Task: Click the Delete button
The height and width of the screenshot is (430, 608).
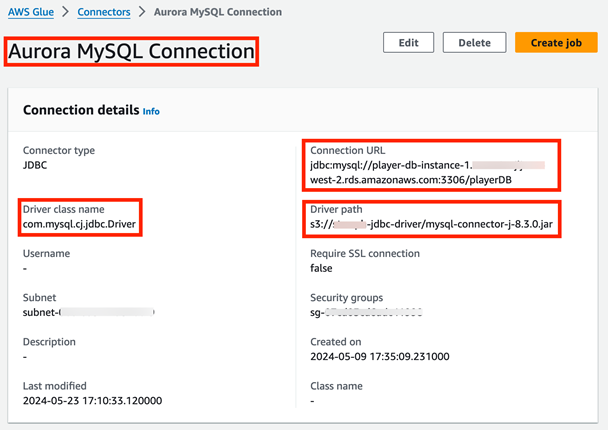Action: click(x=474, y=43)
